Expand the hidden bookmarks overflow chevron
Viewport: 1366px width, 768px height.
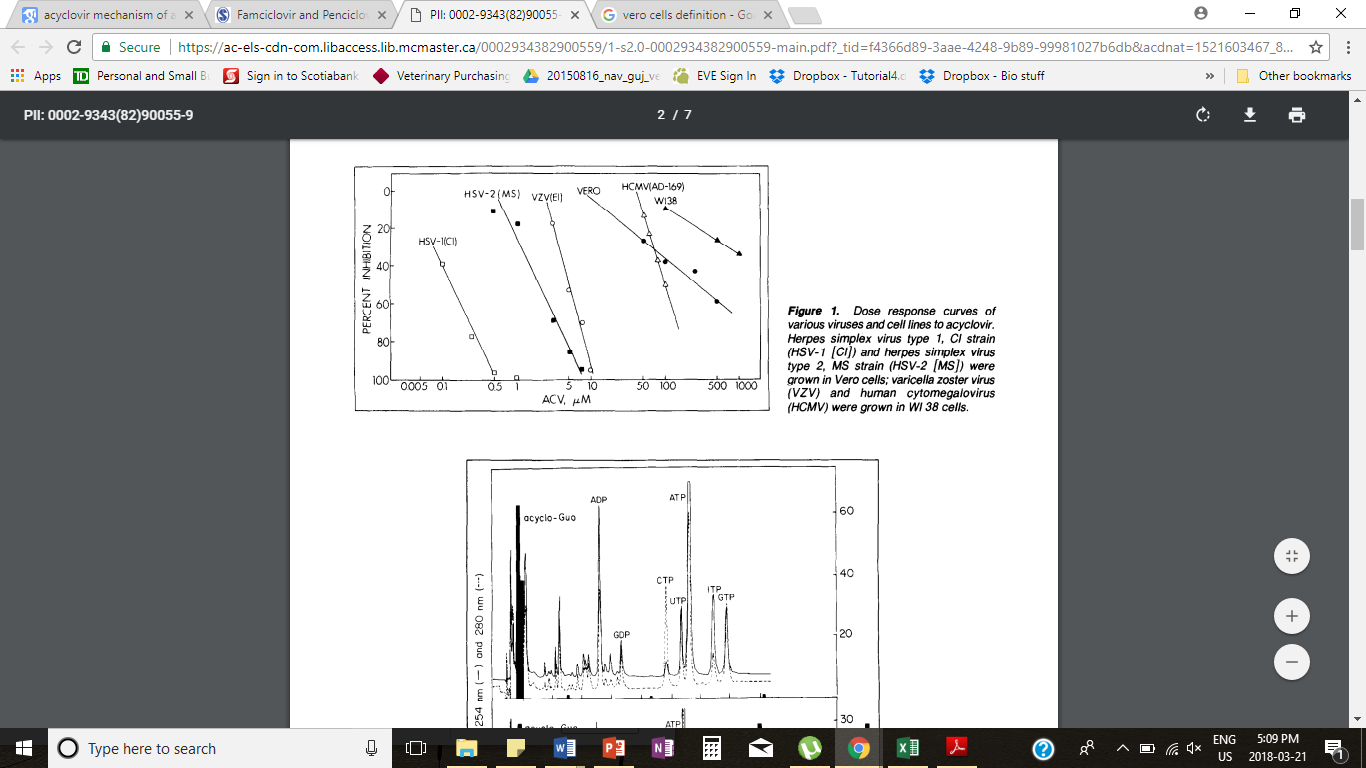(x=1210, y=76)
